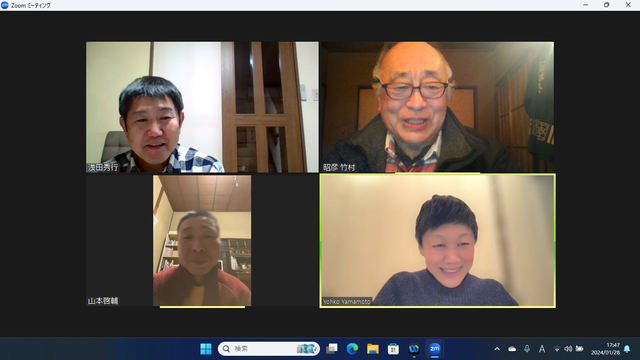Open File Explorer from the taskbar
The image size is (640, 360).
pyautogui.click(x=373, y=349)
